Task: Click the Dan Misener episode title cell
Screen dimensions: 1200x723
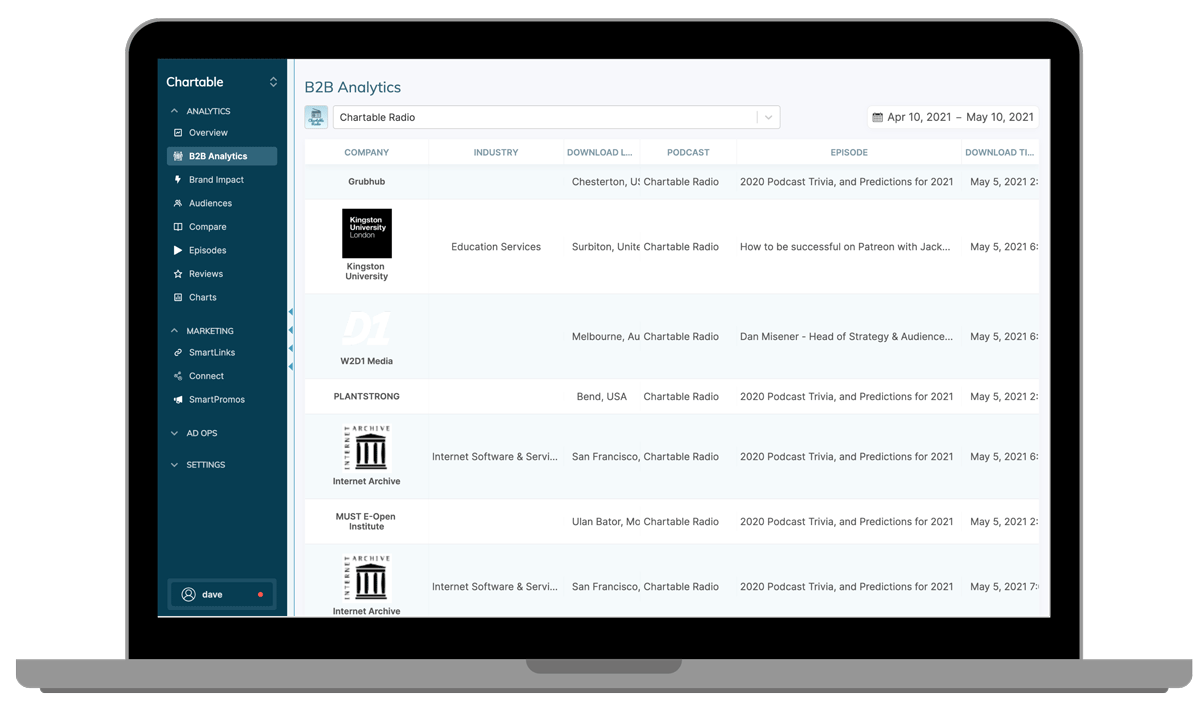Action: point(846,337)
